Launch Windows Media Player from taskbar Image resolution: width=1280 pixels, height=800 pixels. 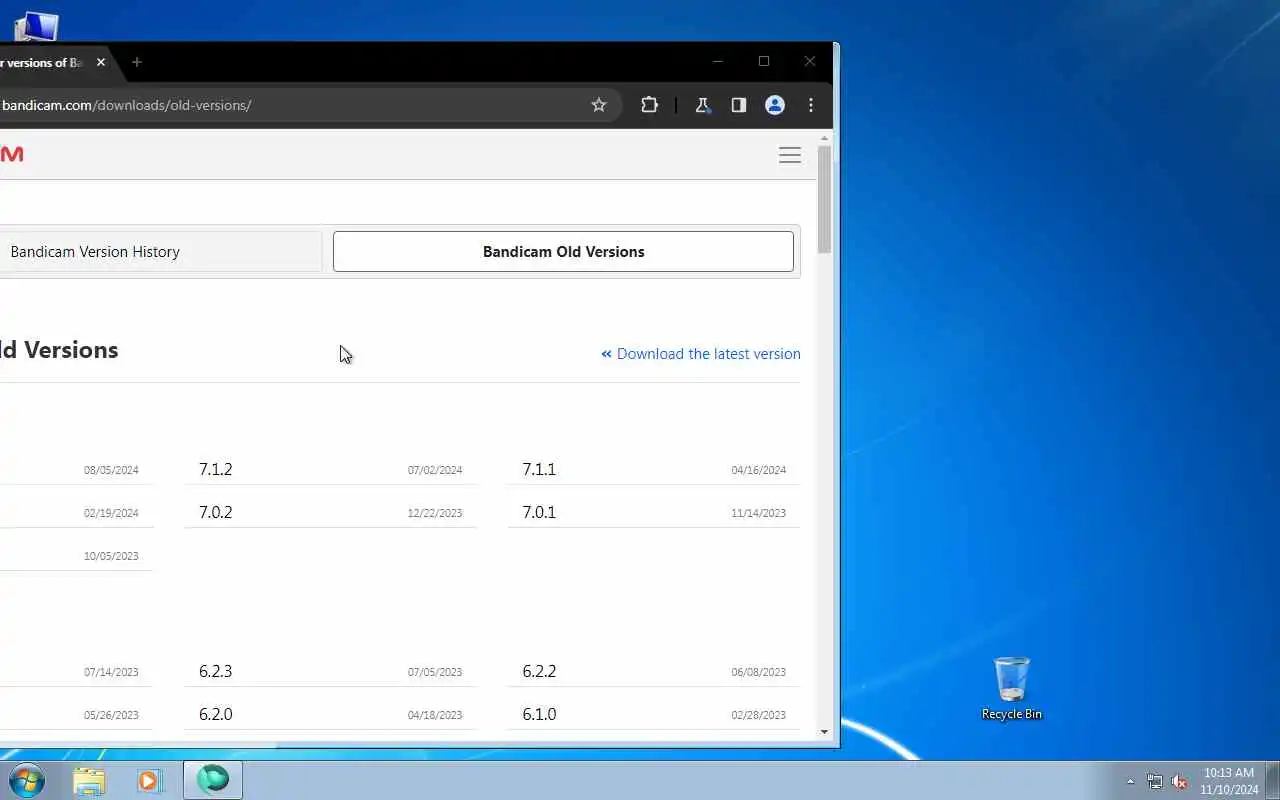(150, 780)
